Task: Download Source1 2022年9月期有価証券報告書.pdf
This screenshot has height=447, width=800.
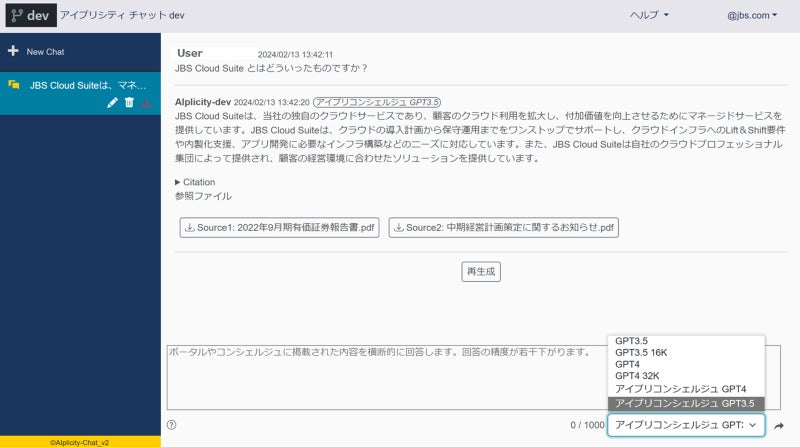Action: [279, 228]
